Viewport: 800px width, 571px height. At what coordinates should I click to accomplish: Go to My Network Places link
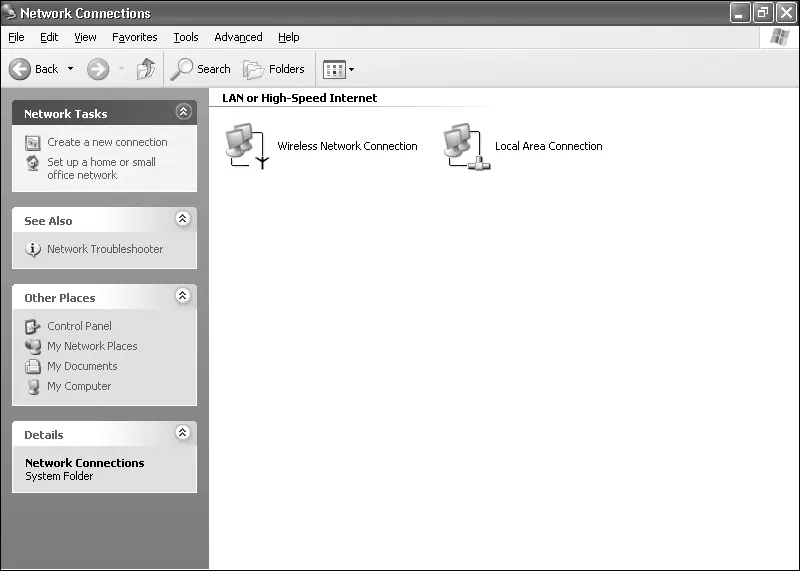pyautogui.click(x=92, y=346)
